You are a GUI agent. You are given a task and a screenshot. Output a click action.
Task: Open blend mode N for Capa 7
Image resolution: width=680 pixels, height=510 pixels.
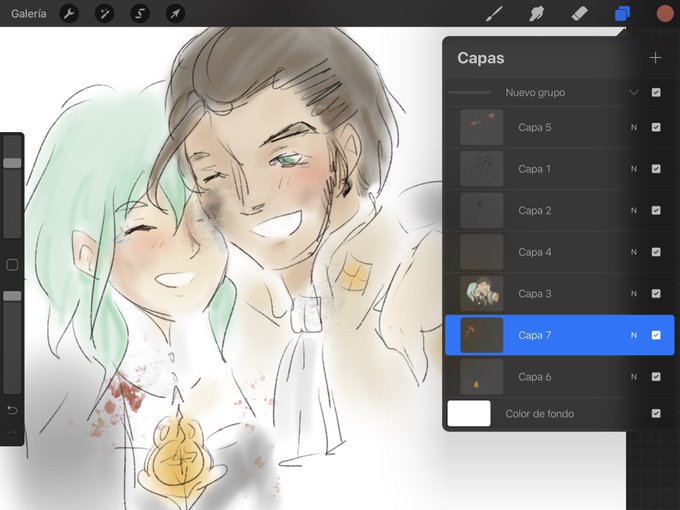(x=634, y=335)
